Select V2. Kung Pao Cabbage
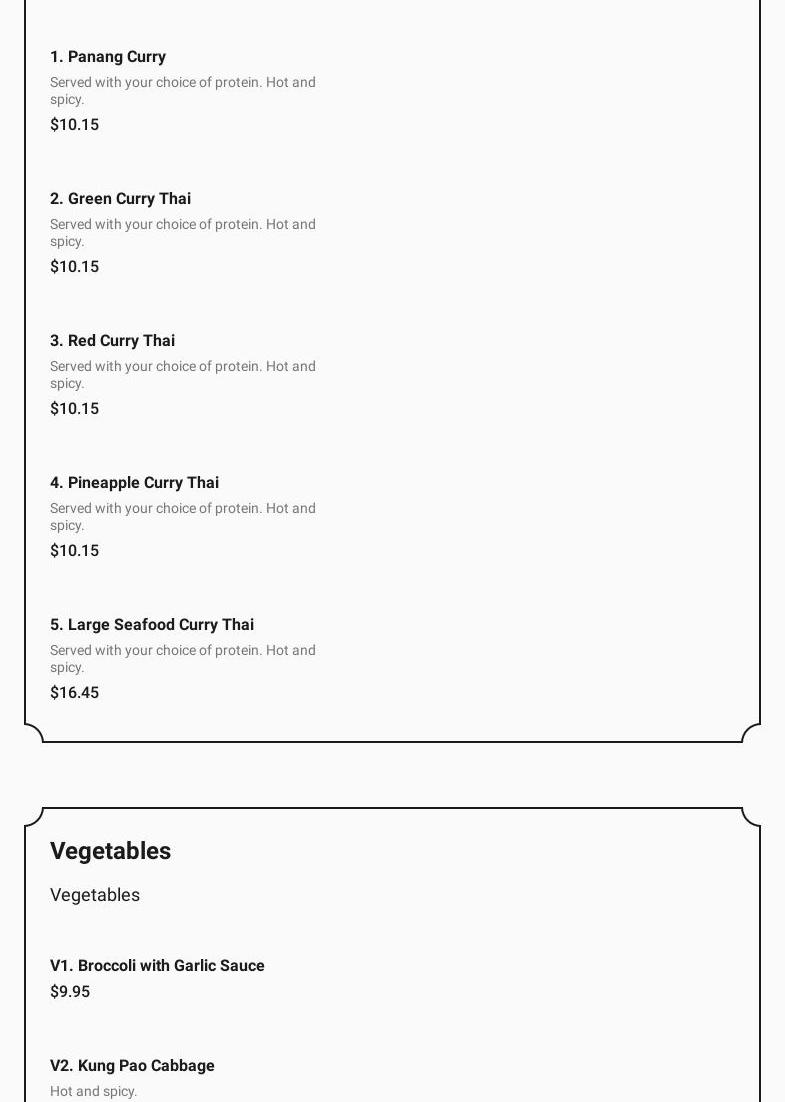 coord(132,1066)
